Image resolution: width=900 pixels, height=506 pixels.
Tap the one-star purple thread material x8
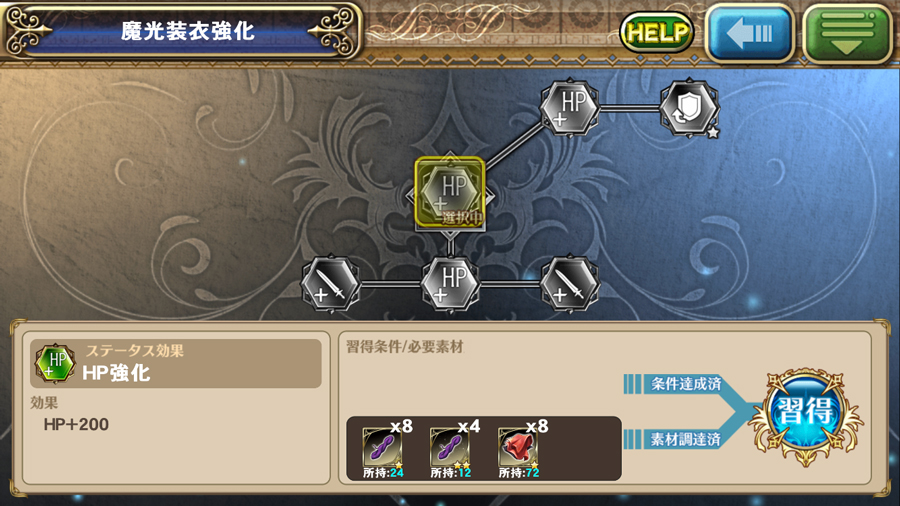click(x=383, y=449)
